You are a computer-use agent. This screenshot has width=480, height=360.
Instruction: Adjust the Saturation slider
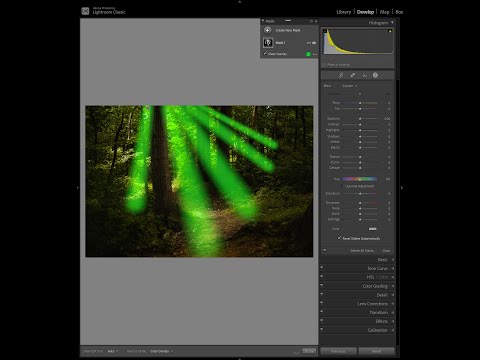[360, 194]
